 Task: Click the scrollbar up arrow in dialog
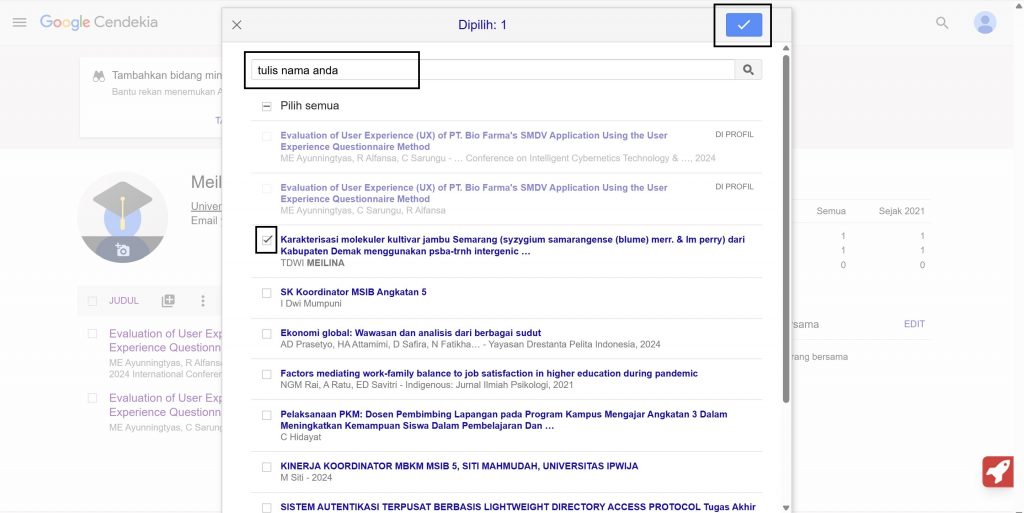tap(786, 48)
